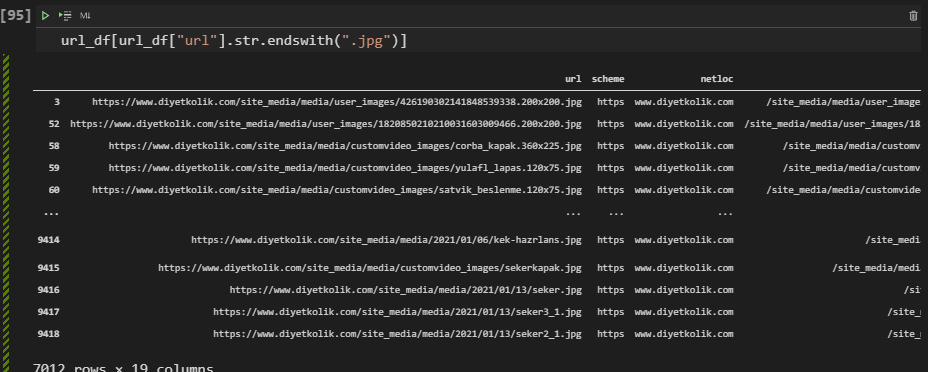The image size is (928, 372).
Task: Click the URL ending in 182085021021003160300946​6.200x200.jpg
Action: (326, 124)
